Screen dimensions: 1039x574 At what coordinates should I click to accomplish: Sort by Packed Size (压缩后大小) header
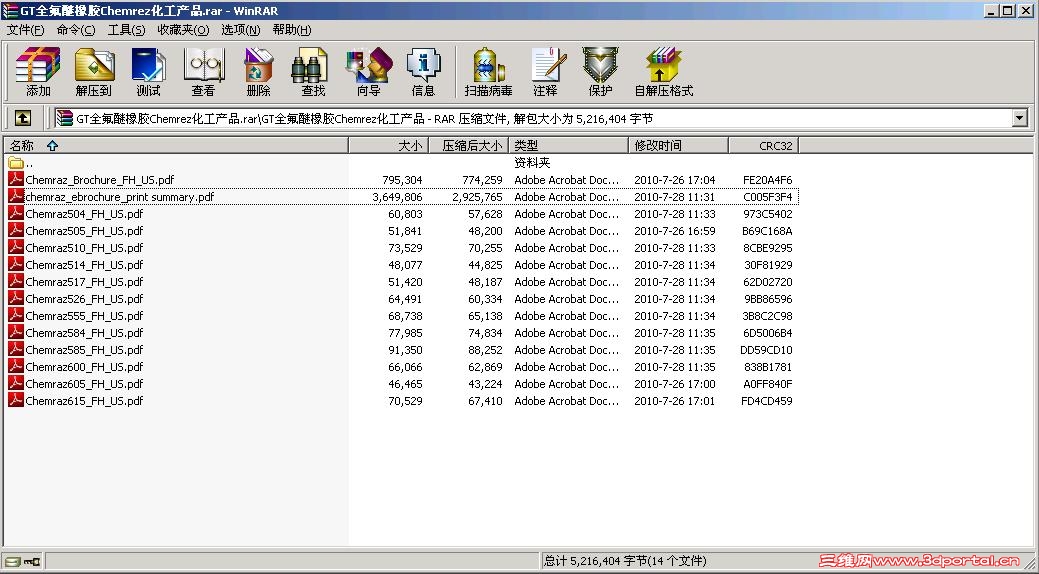tap(468, 145)
